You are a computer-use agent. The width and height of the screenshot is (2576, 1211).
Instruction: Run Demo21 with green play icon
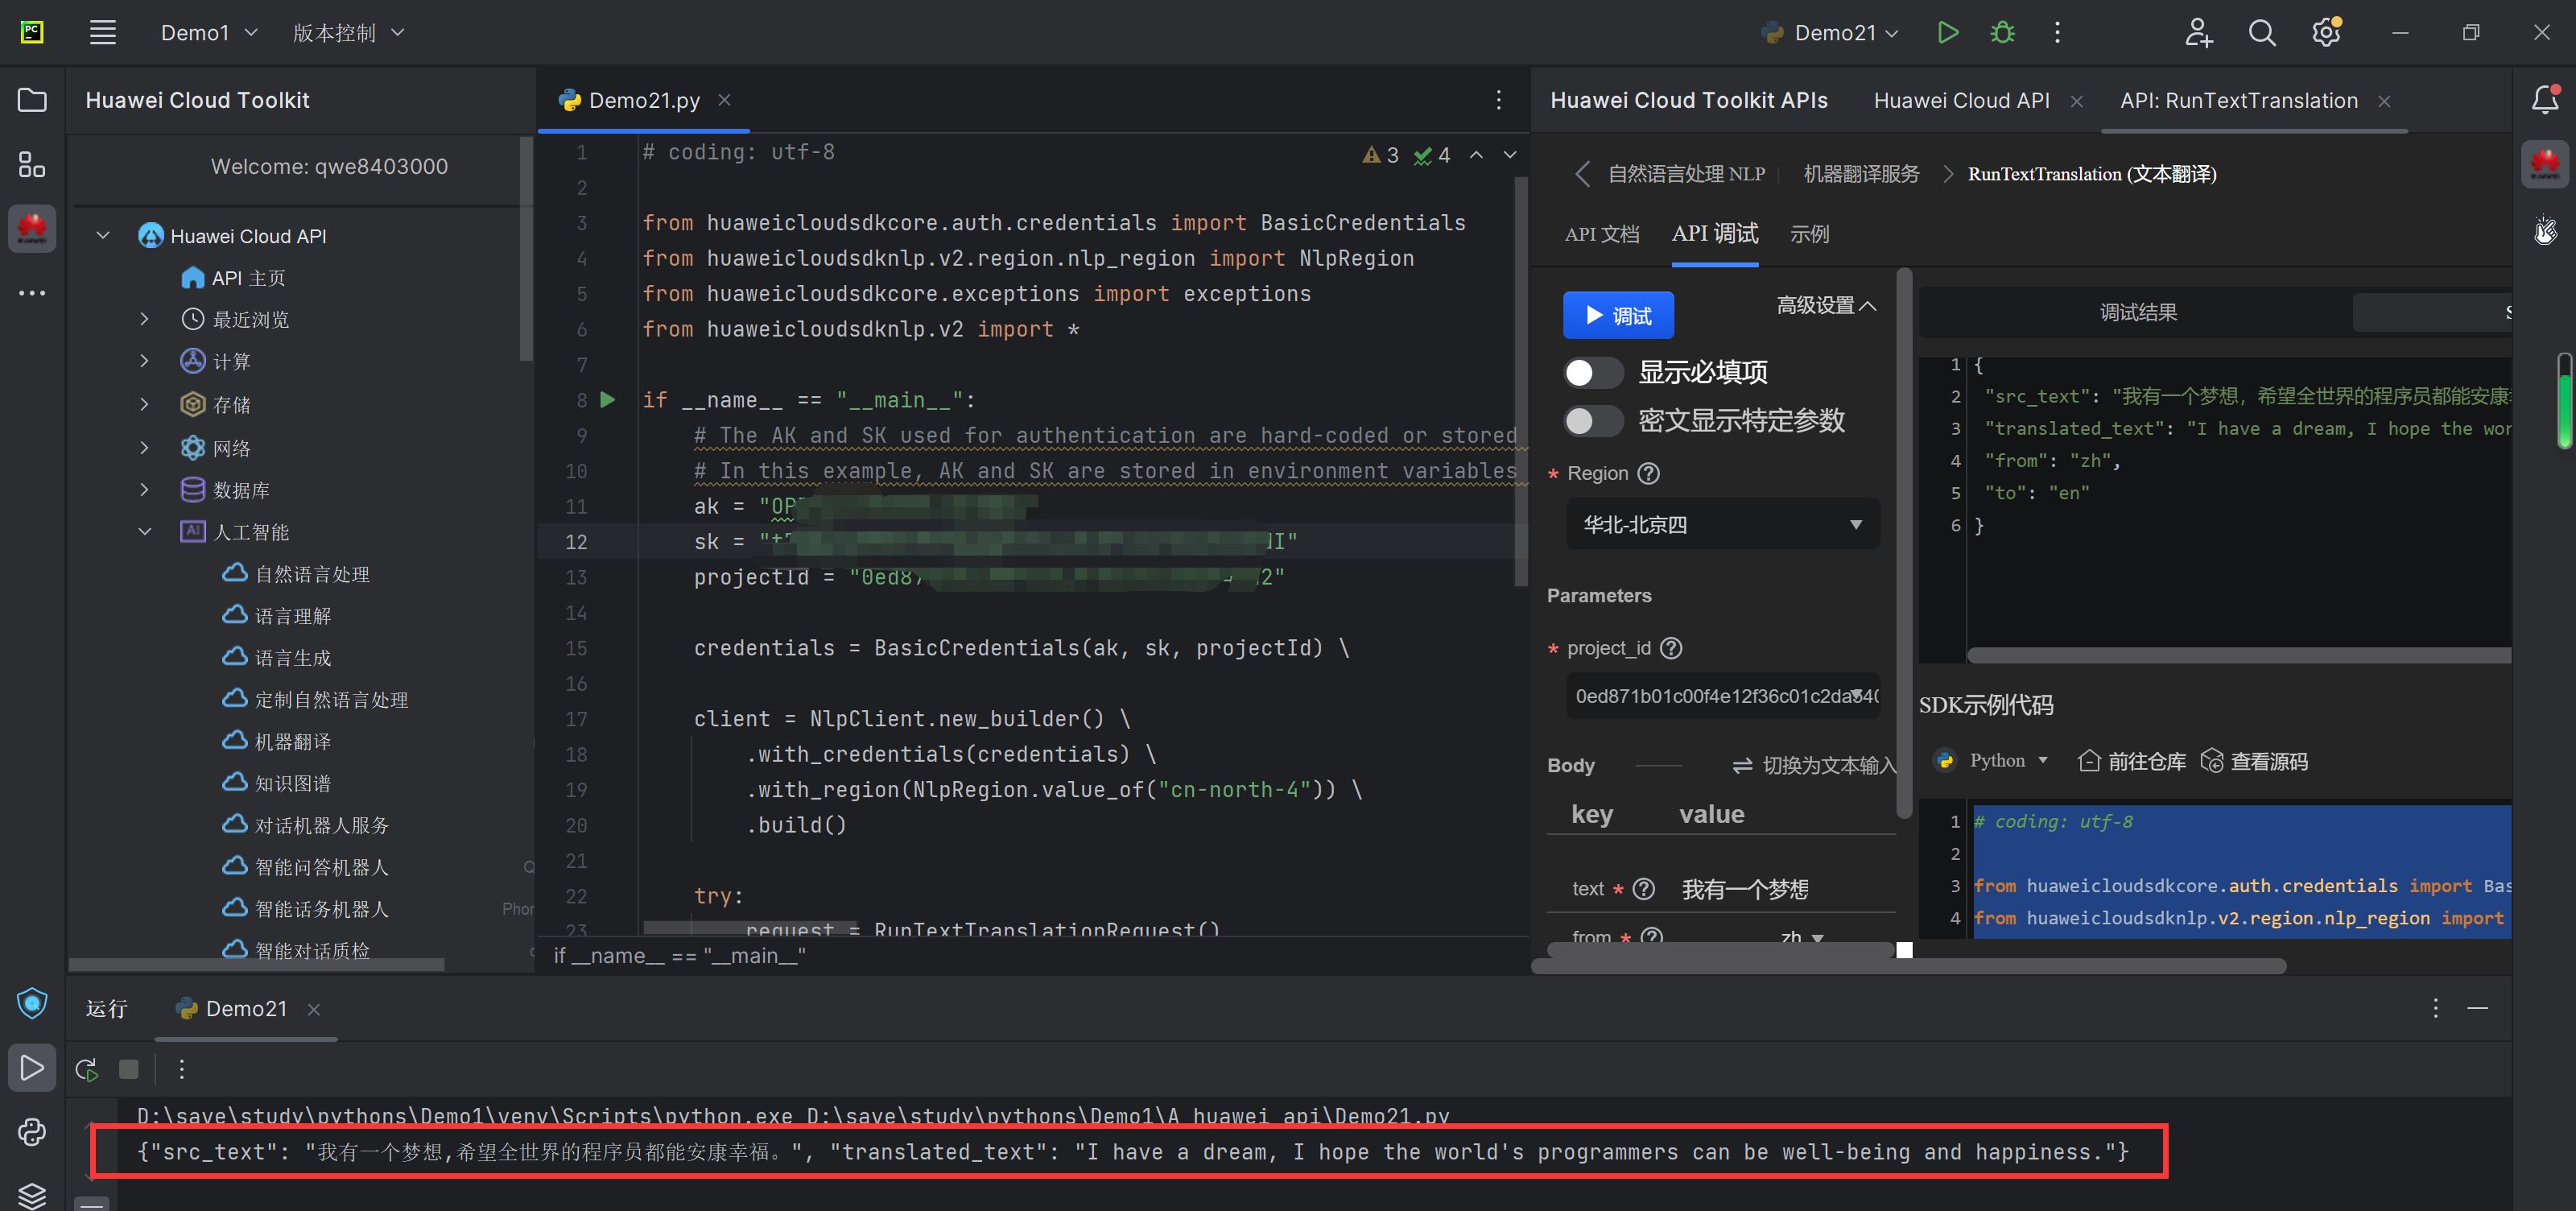point(1947,33)
